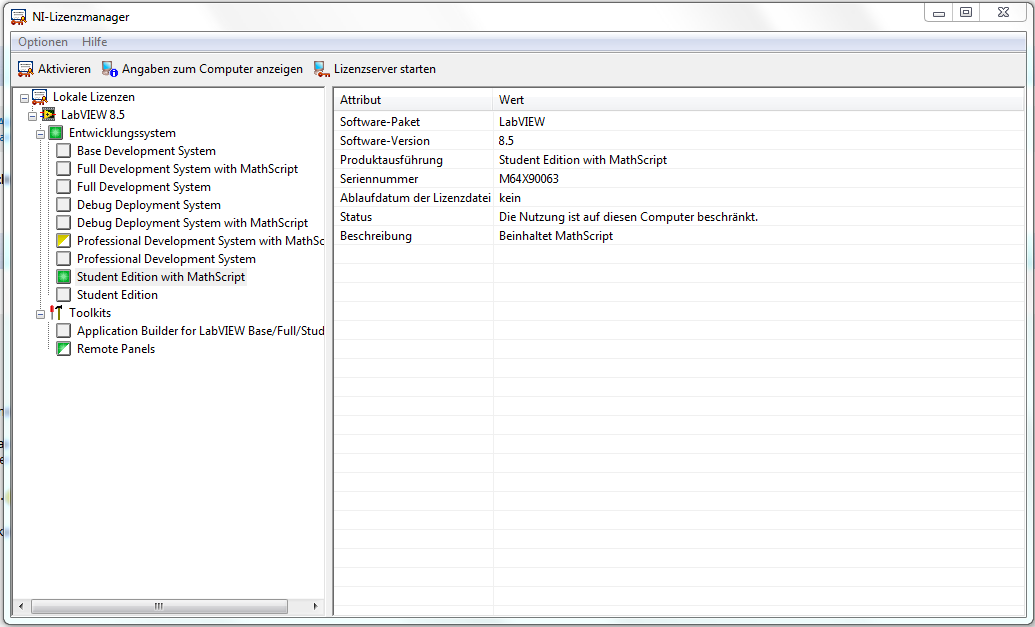The height and width of the screenshot is (627, 1035).
Task: Click the left scroll arrow of tree panel
Action: click(21, 606)
